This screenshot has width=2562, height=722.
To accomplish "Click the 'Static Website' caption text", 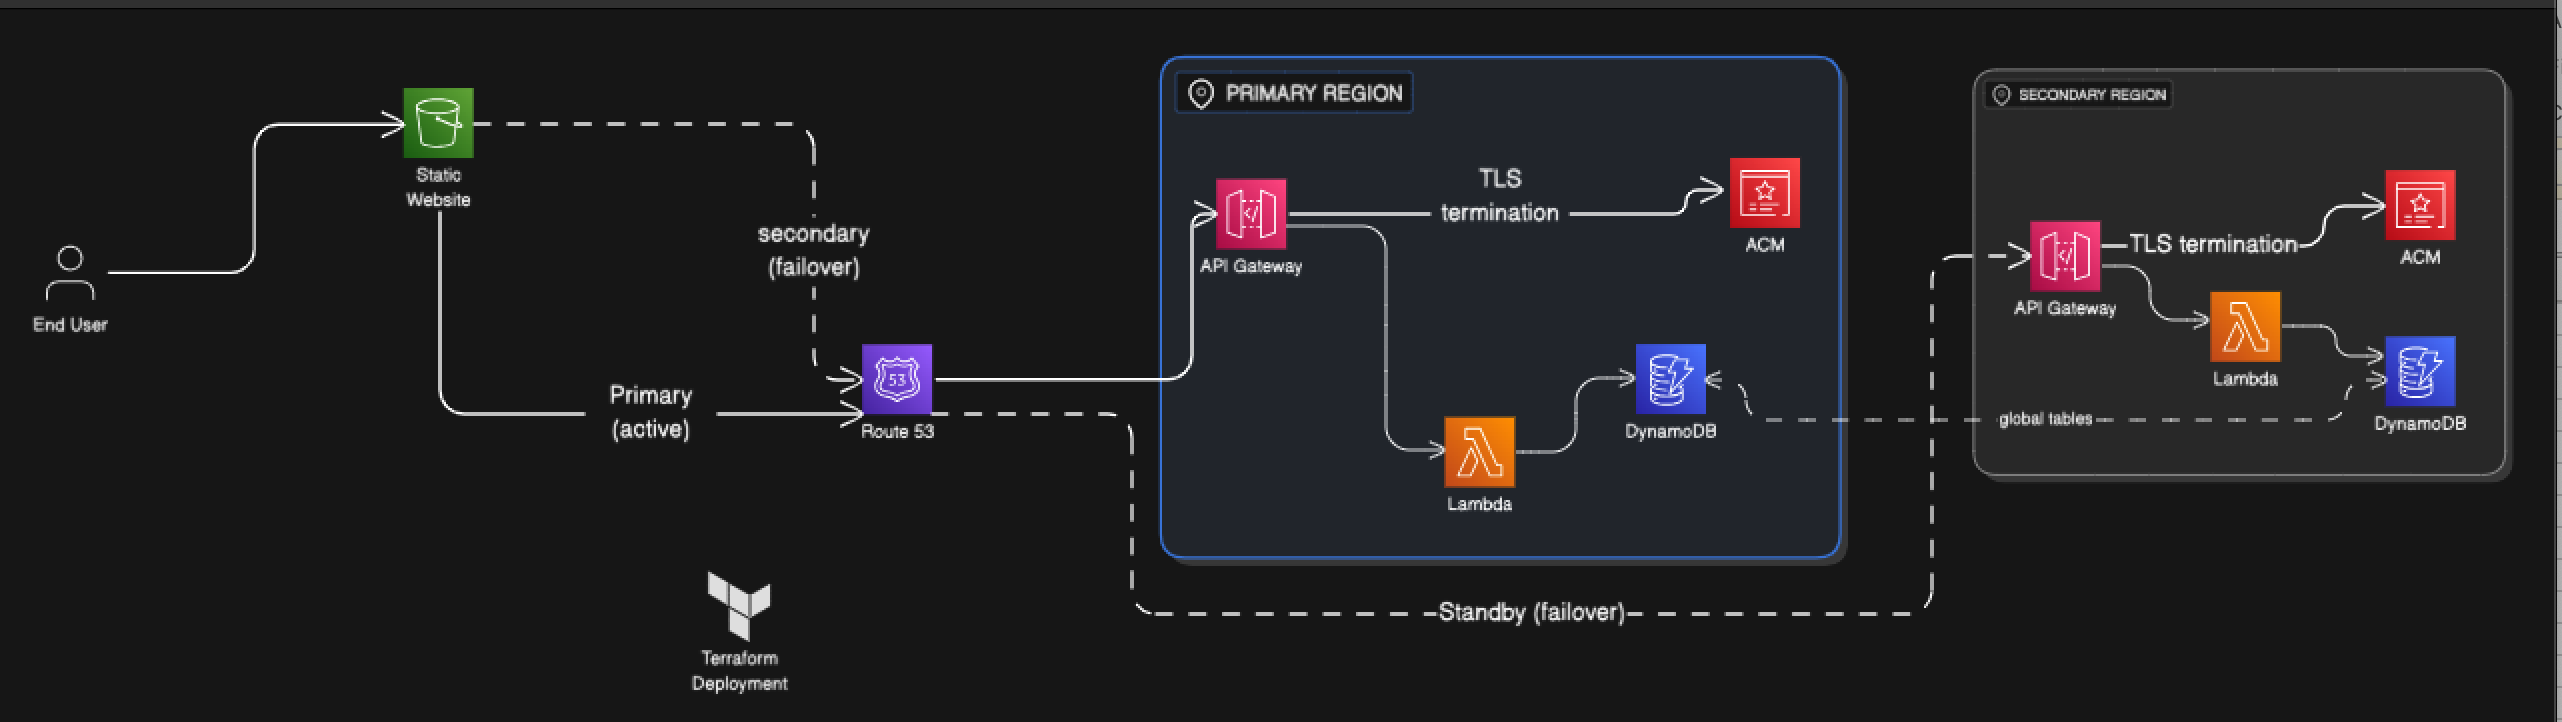I will pyautogui.click(x=438, y=187).
